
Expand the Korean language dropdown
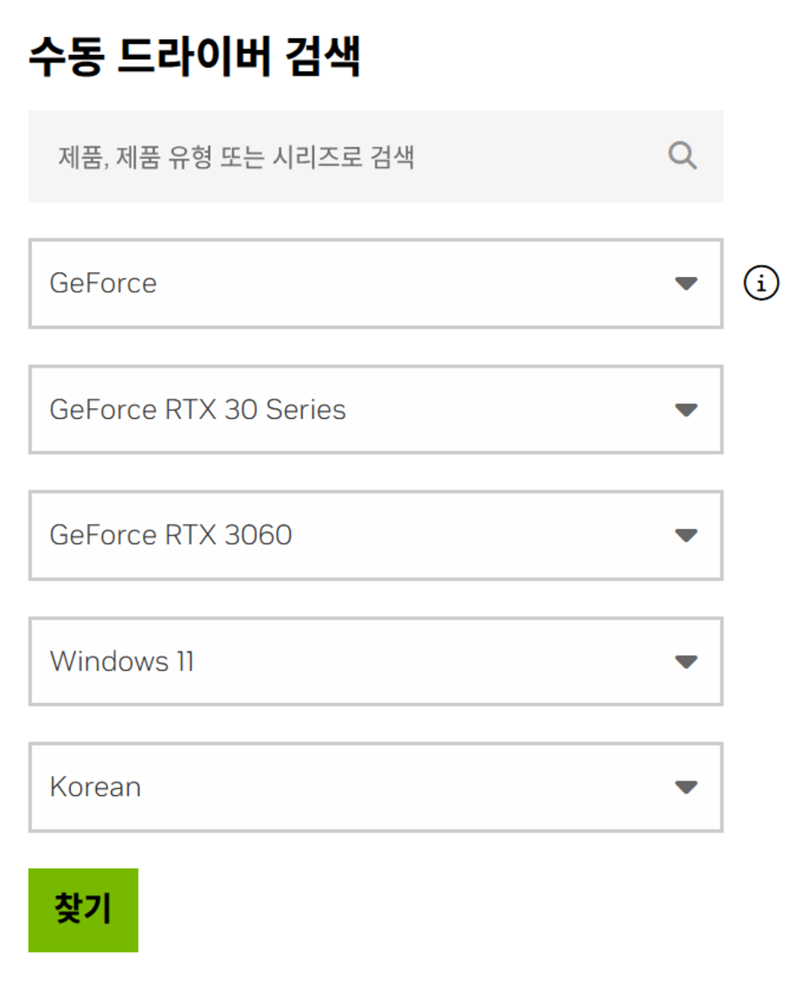375,788
